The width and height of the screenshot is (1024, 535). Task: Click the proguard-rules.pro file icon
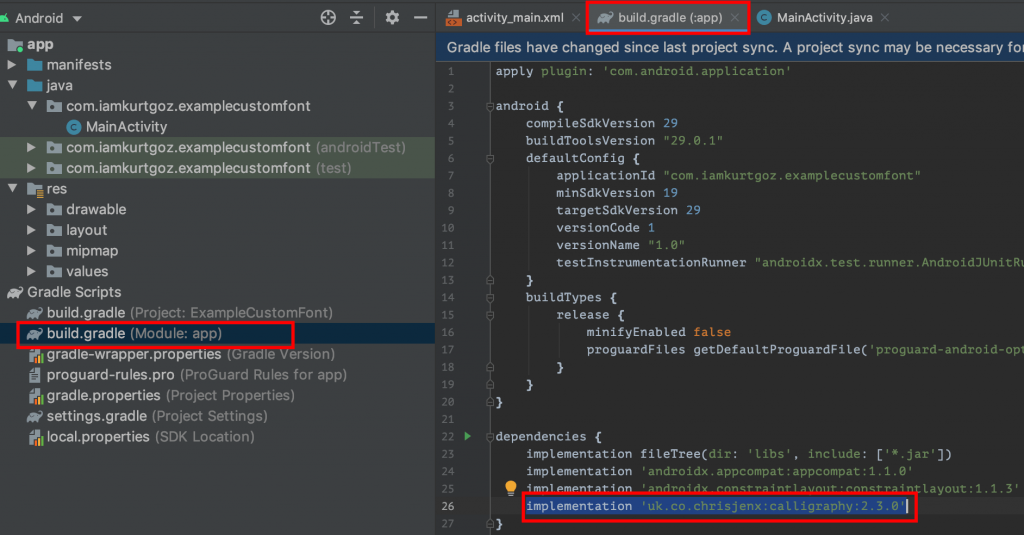[35, 375]
